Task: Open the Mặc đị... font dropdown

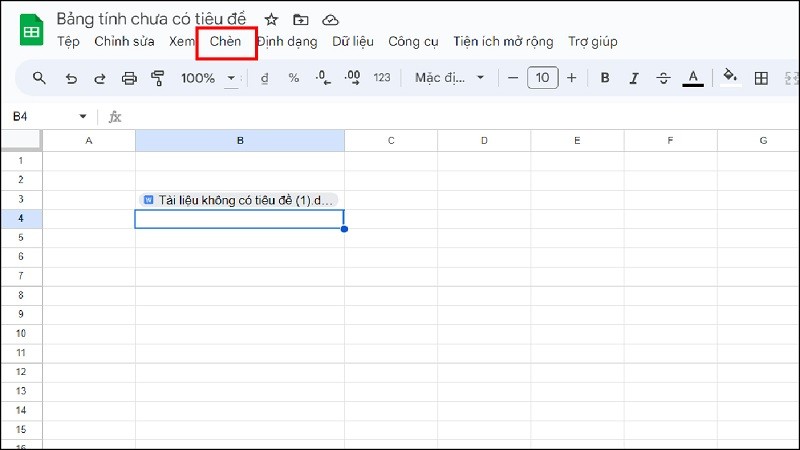Action: pos(449,78)
